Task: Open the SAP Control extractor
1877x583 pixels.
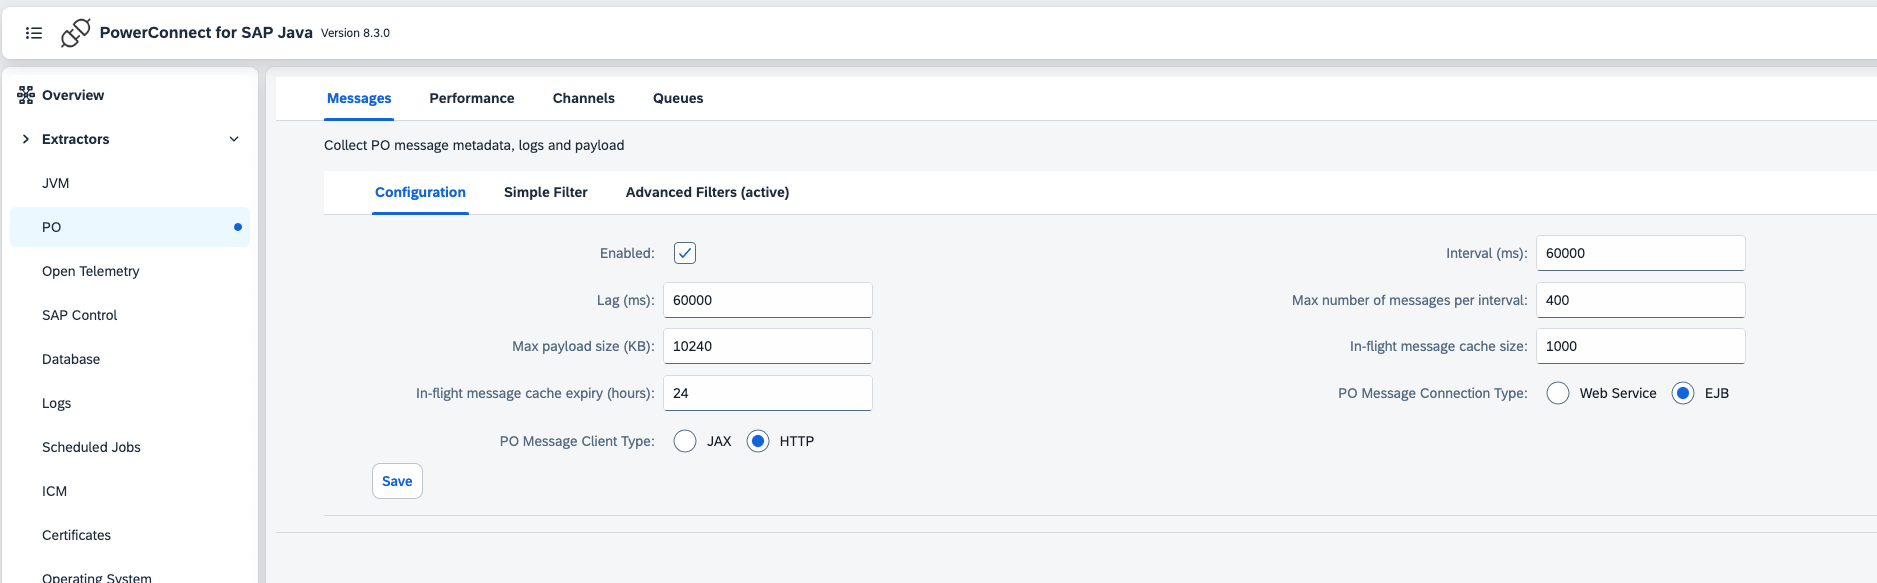Action: (80, 315)
